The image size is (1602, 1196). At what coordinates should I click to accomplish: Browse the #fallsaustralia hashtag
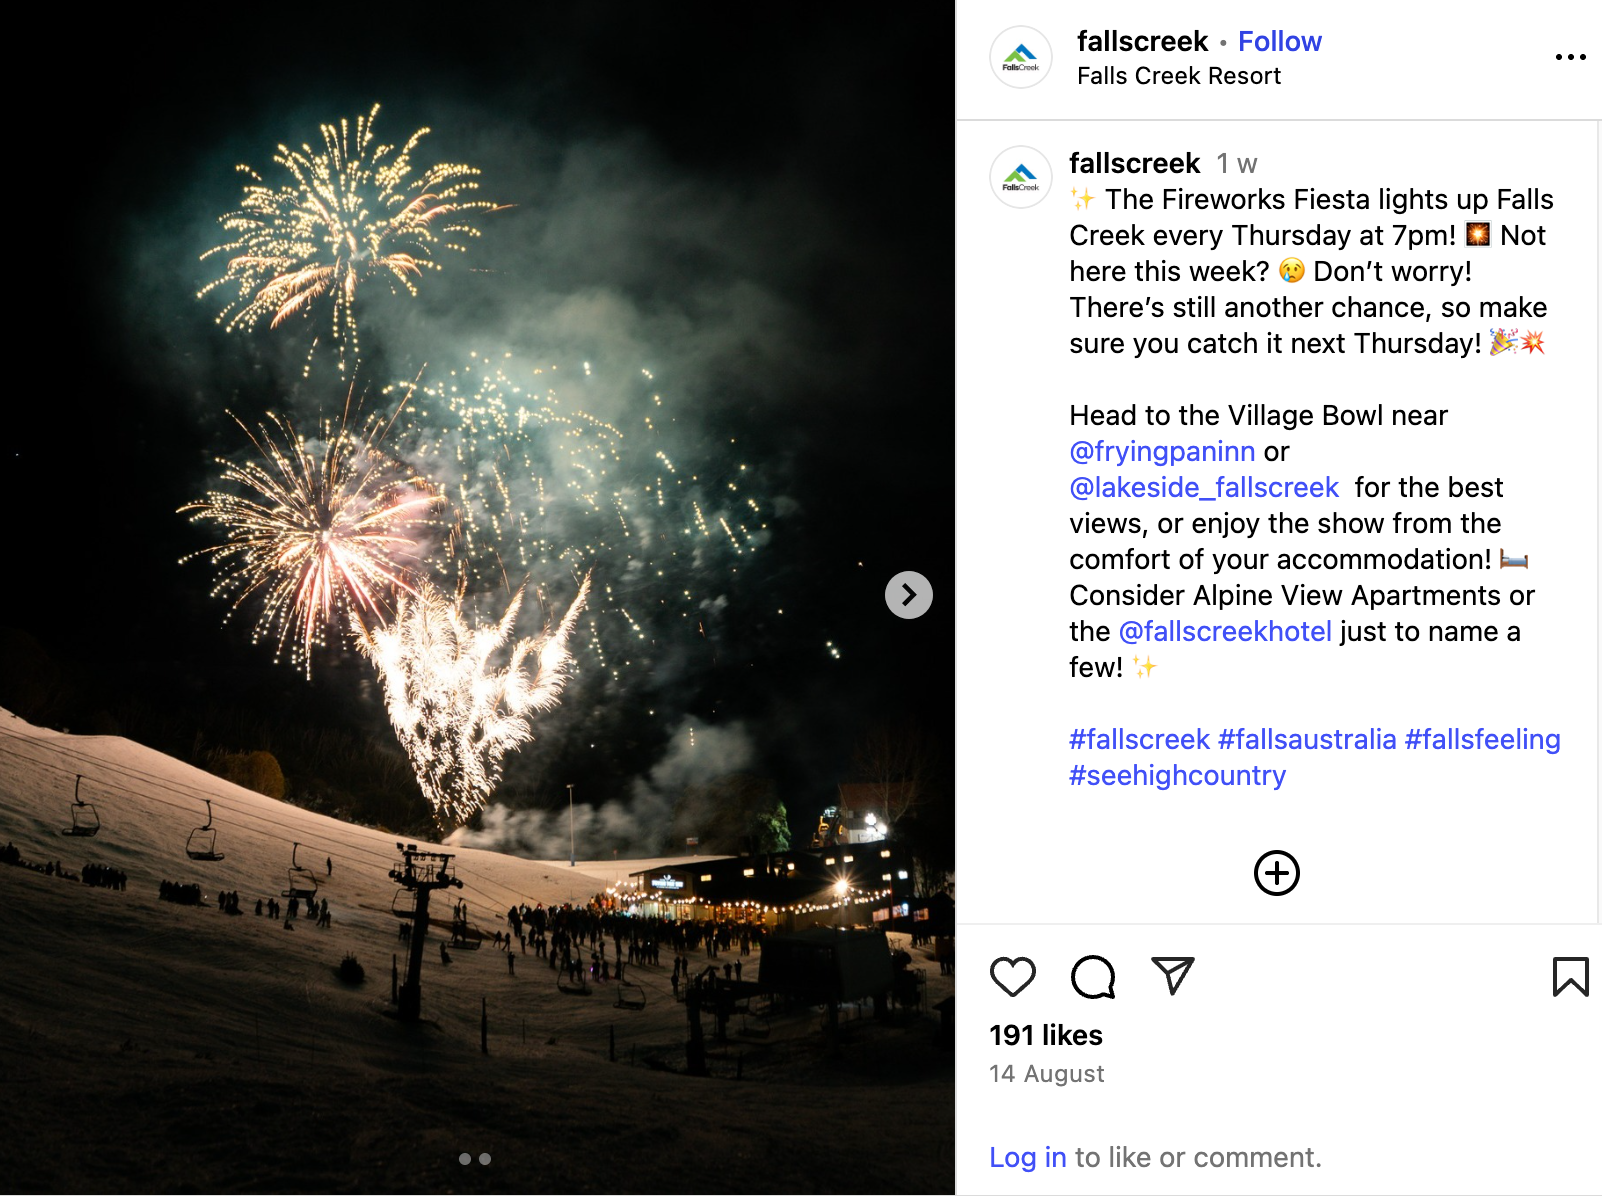pyautogui.click(x=1307, y=739)
